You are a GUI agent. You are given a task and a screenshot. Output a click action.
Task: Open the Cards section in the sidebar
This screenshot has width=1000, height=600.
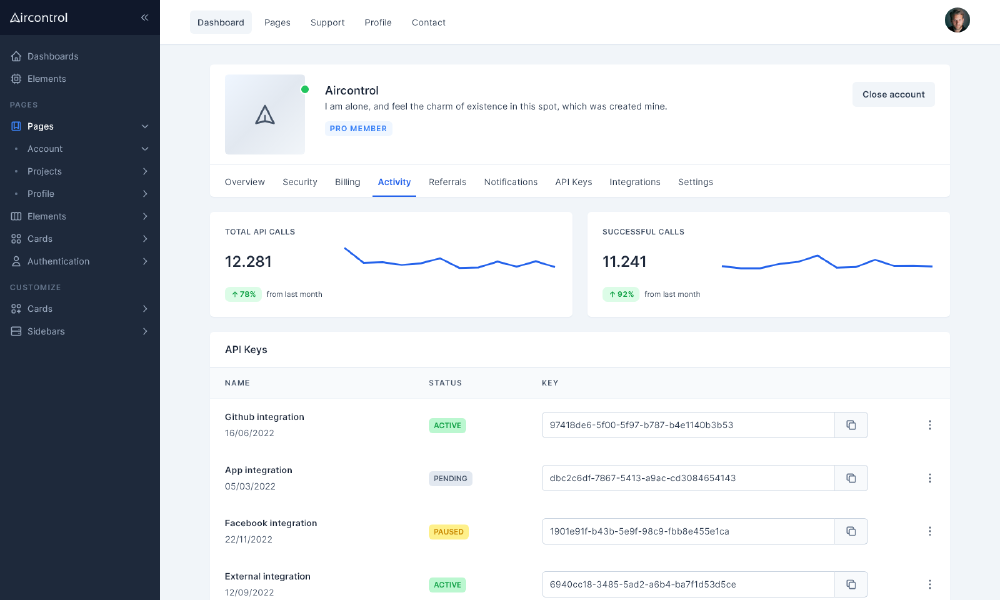[x=40, y=238]
